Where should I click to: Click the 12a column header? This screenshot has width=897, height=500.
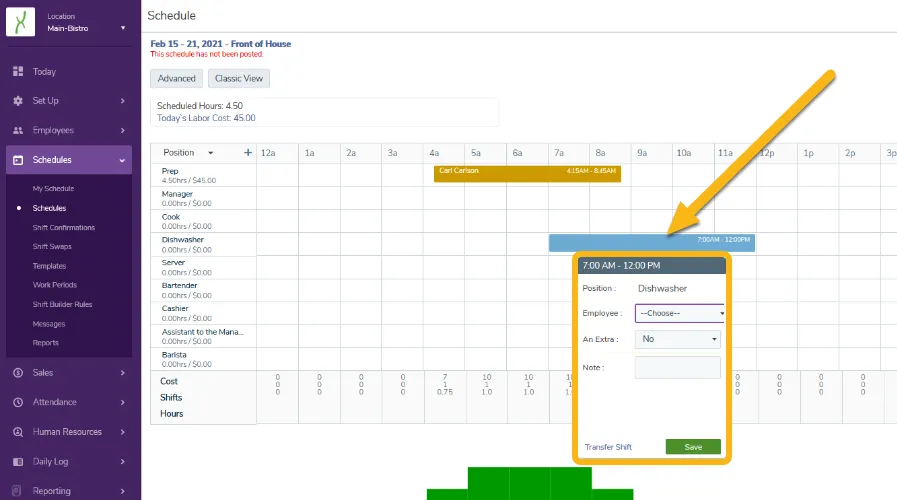(268, 153)
